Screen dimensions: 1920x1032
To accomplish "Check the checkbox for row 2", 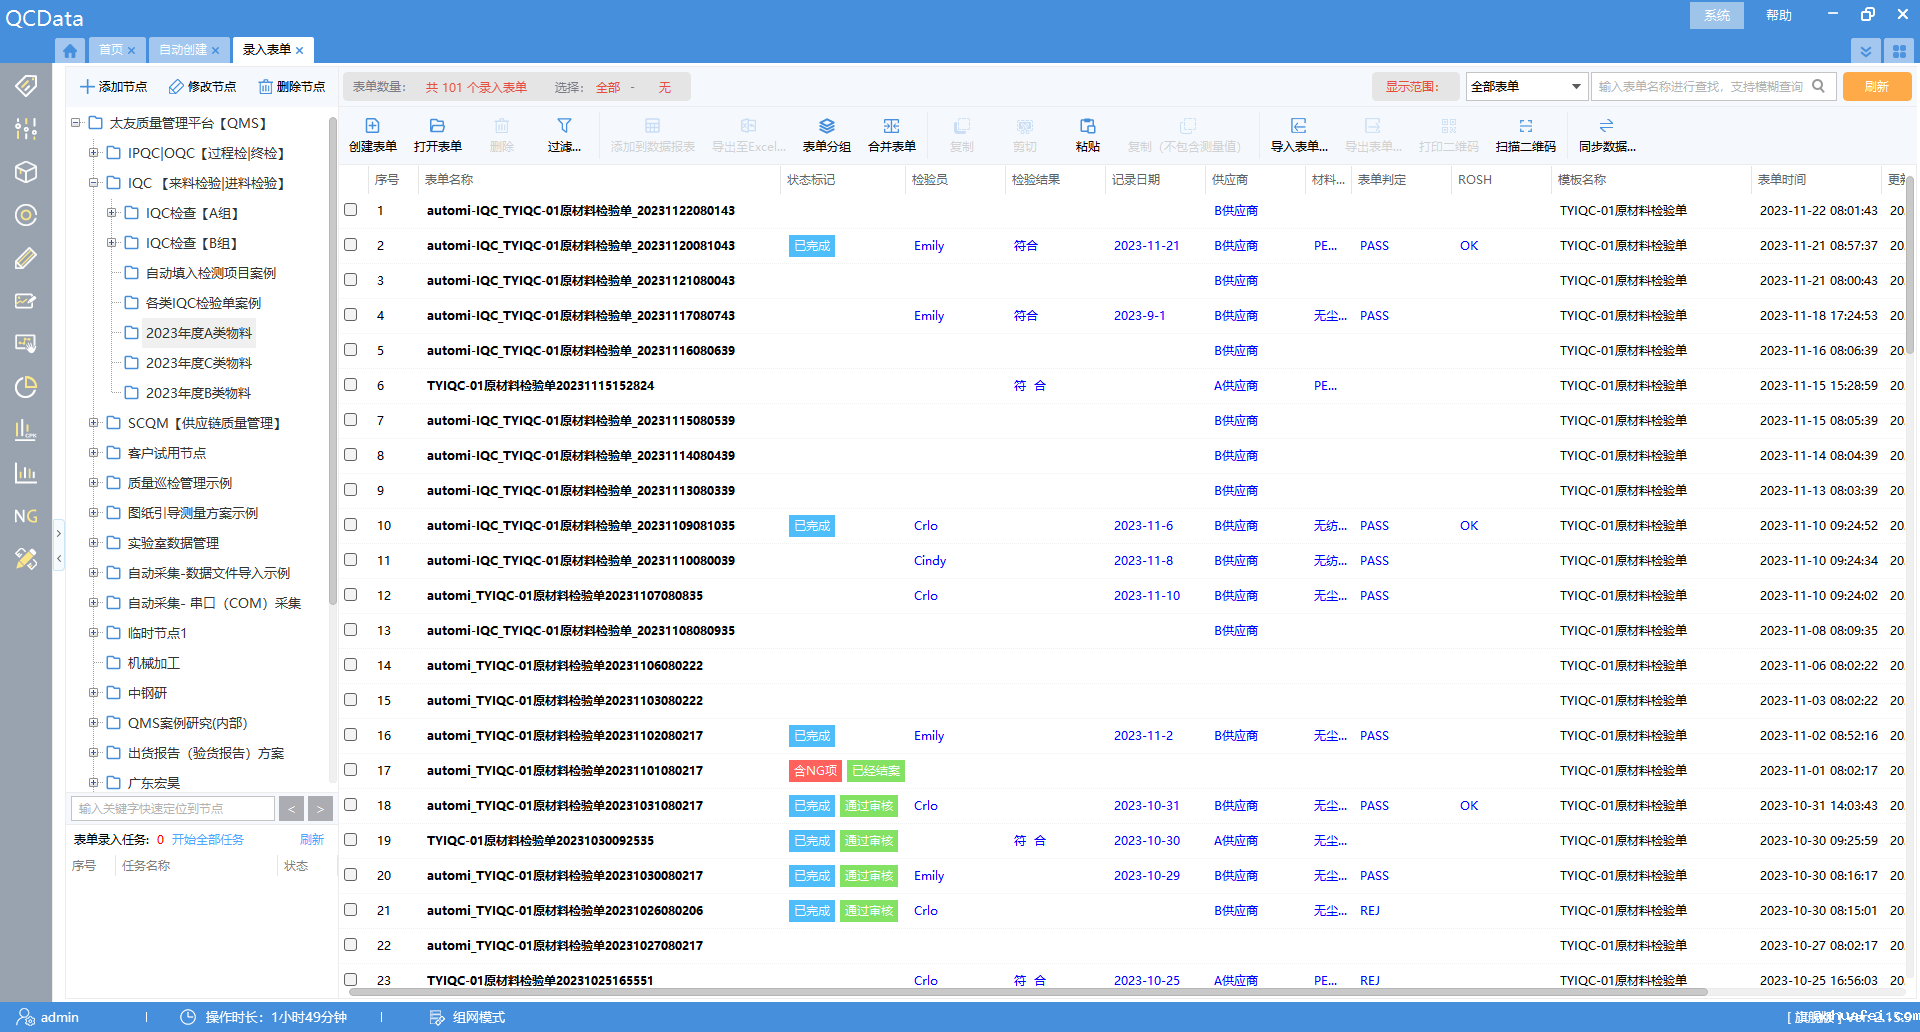I will point(351,245).
